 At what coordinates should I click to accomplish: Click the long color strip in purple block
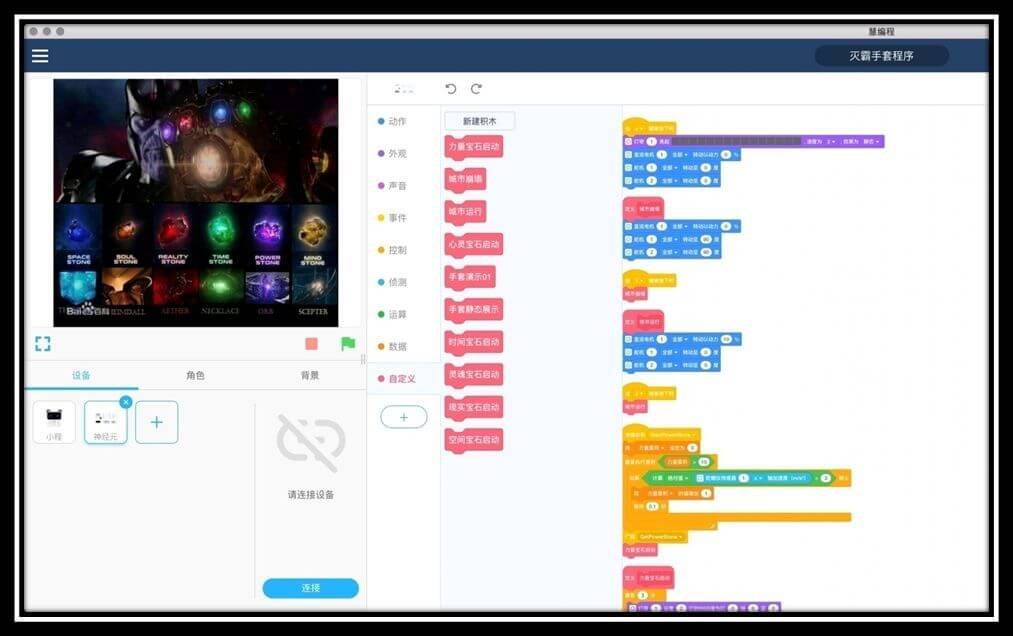click(736, 141)
